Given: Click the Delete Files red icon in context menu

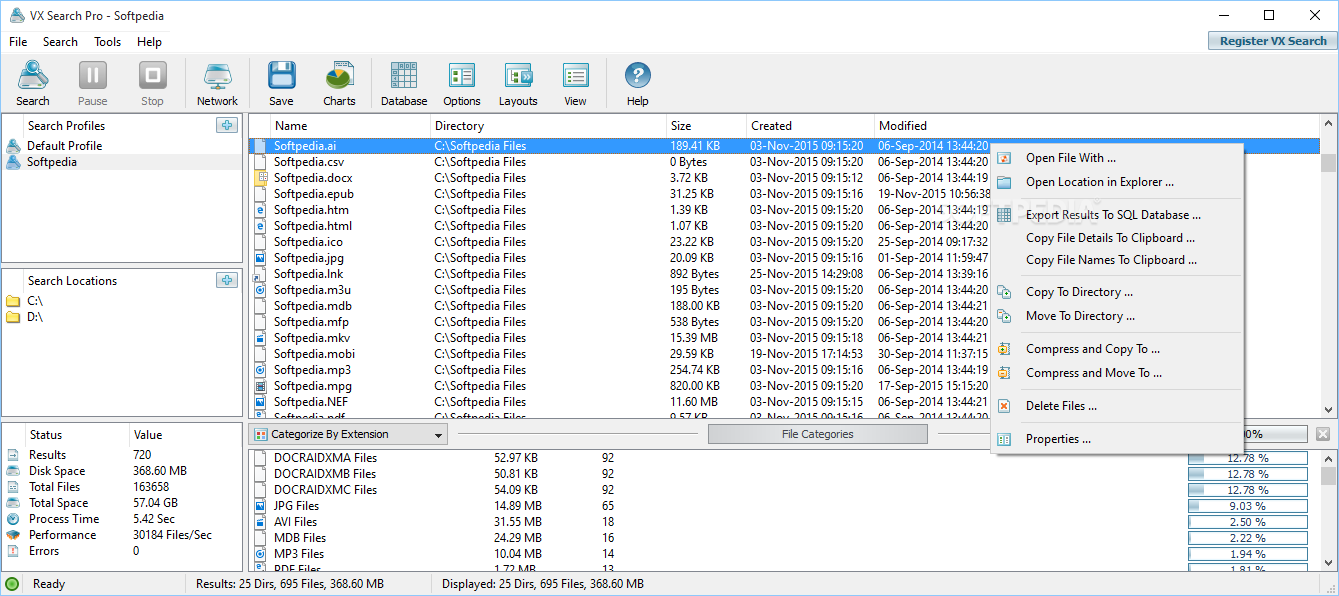Looking at the screenshot, I should (1004, 406).
